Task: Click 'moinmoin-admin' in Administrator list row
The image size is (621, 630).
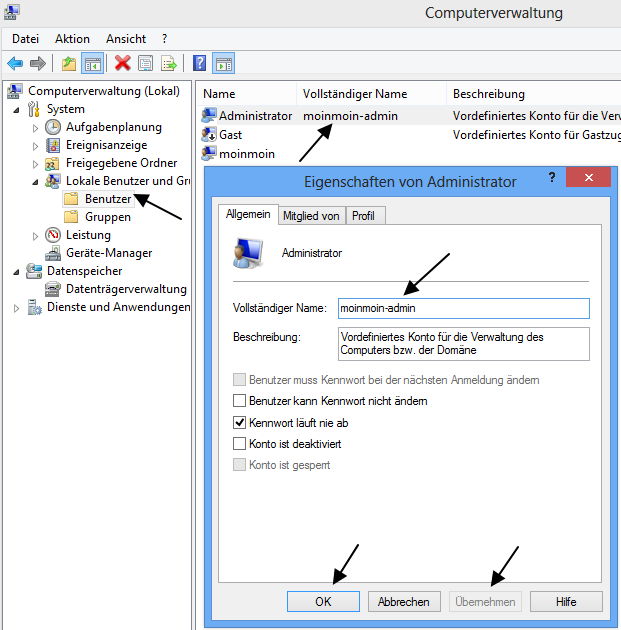Action: tap(350, 116)
